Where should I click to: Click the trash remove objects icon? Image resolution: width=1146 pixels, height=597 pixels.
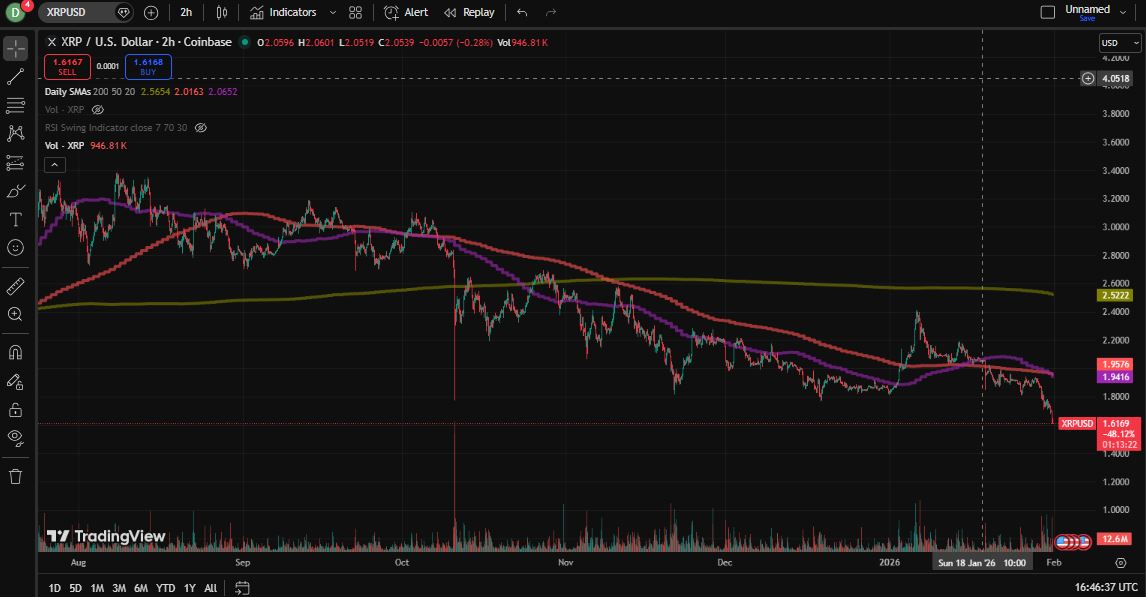pyautogui.click(x=15, y=476)
